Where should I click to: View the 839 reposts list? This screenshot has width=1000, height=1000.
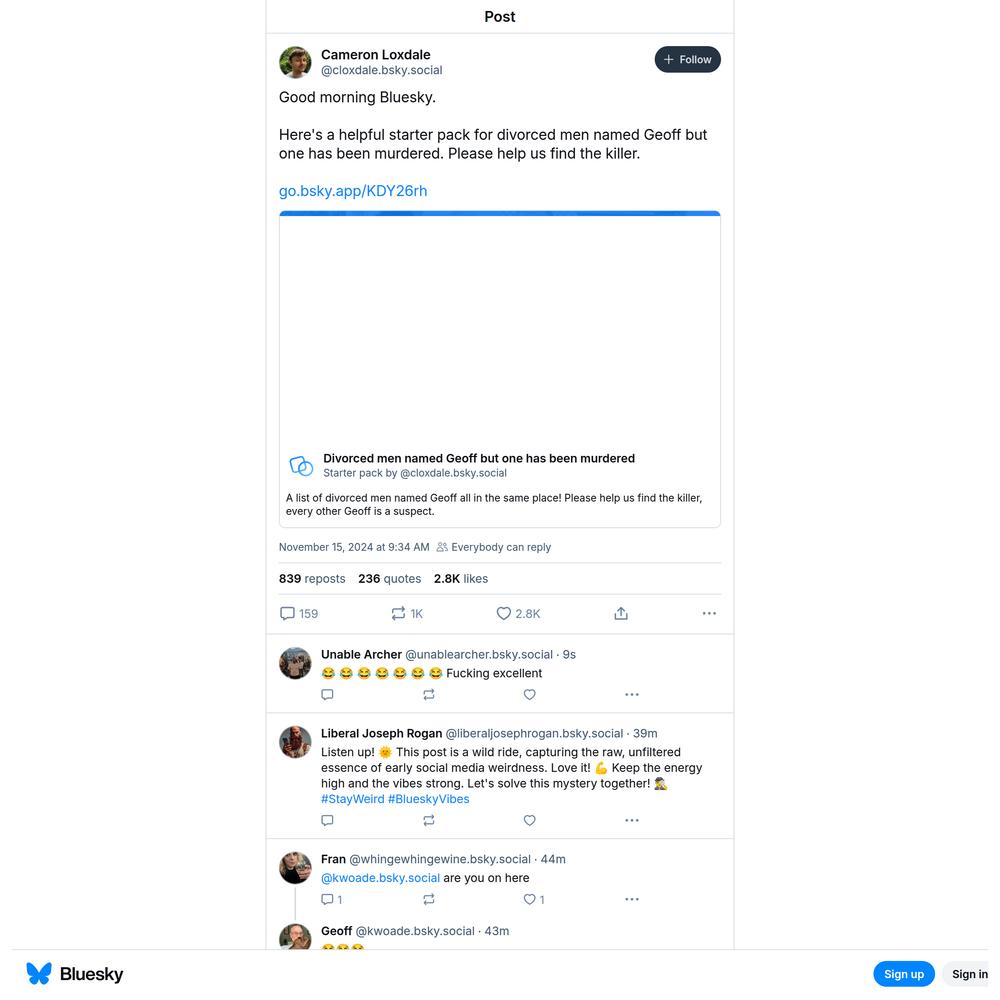tap(312, 578)
